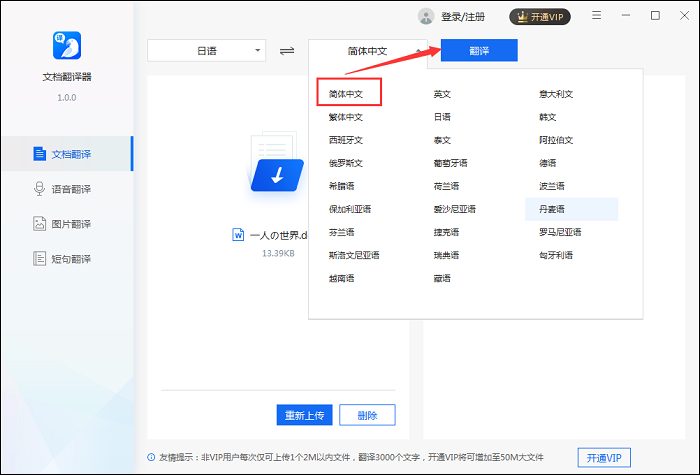
Task: Choose 葡萄牙语 from the list
Action: pos(450,163)
